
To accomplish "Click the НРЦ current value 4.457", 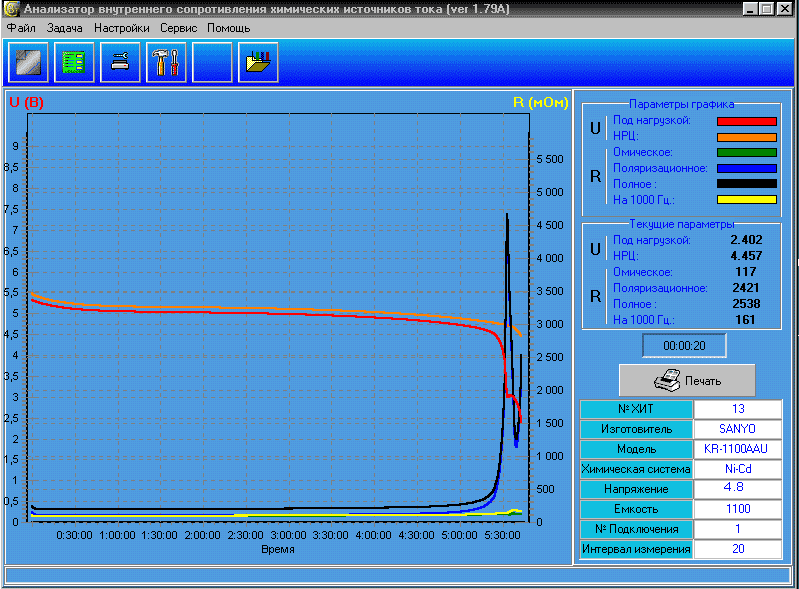I will [746, 256].
